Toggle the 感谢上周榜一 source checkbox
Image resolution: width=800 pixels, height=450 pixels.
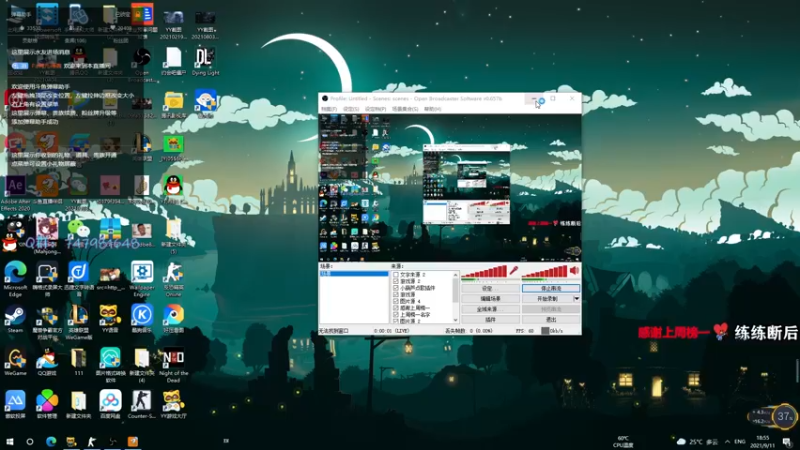point(395,308)
